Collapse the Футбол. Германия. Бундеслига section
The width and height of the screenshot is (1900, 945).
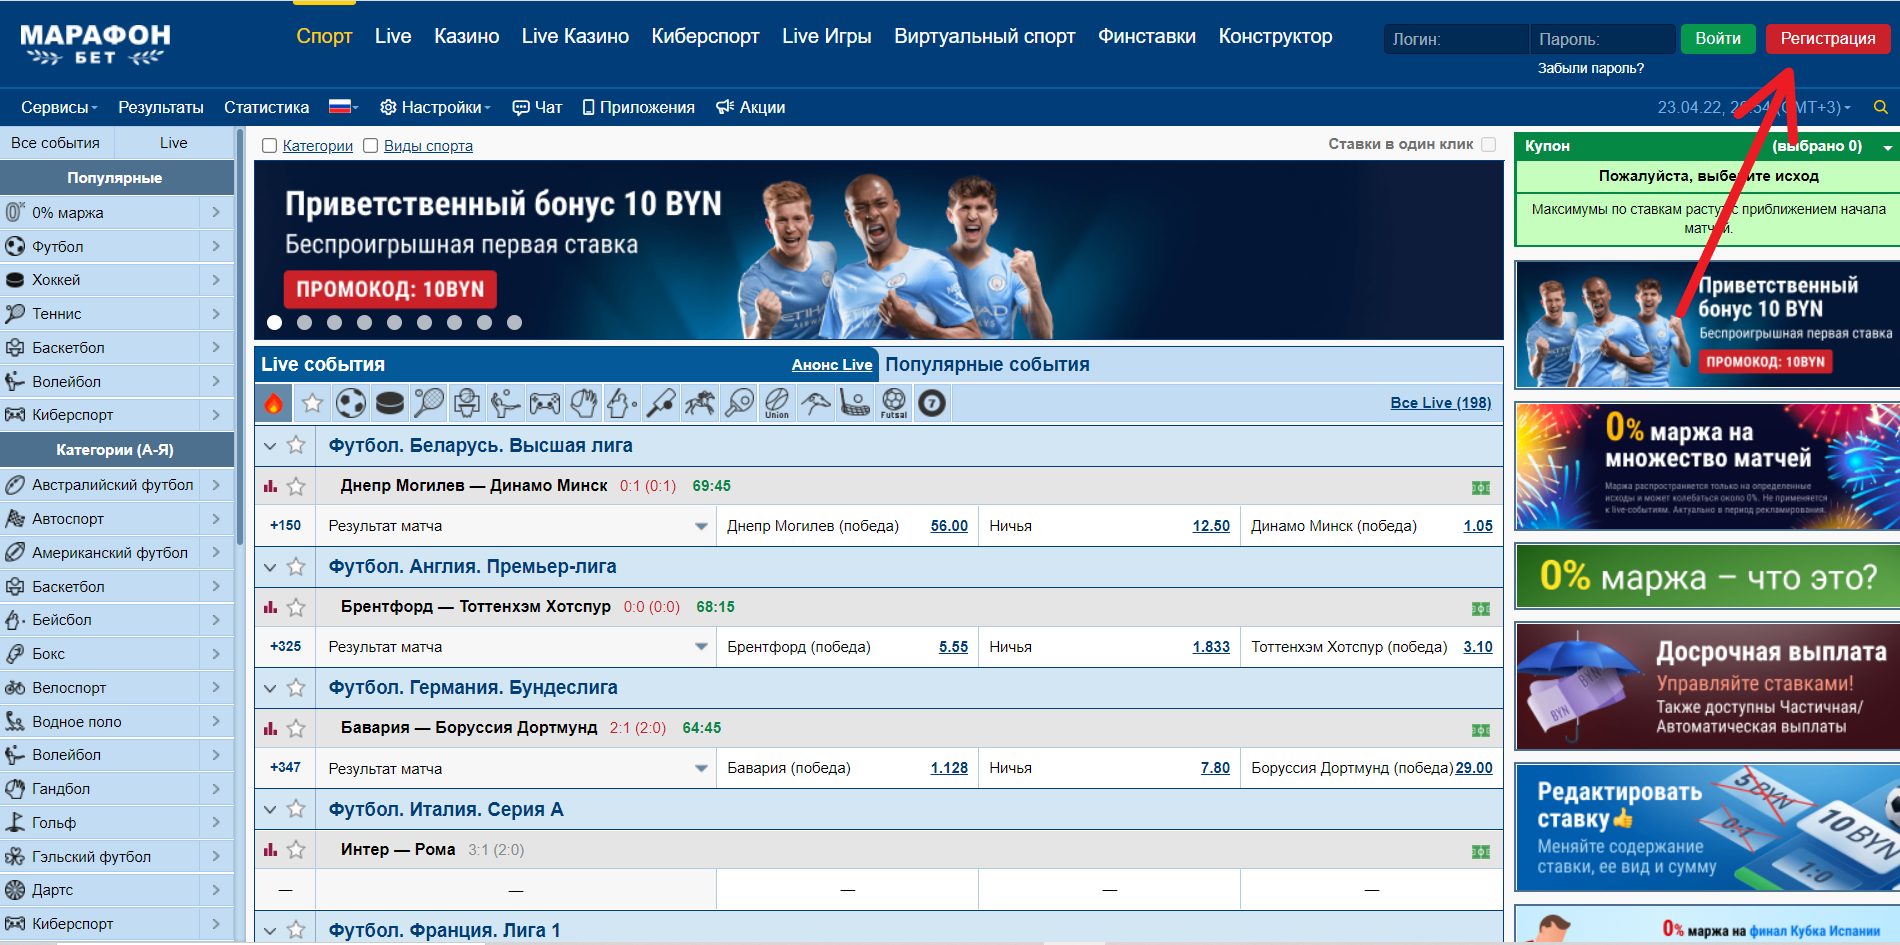click(270, 688)
